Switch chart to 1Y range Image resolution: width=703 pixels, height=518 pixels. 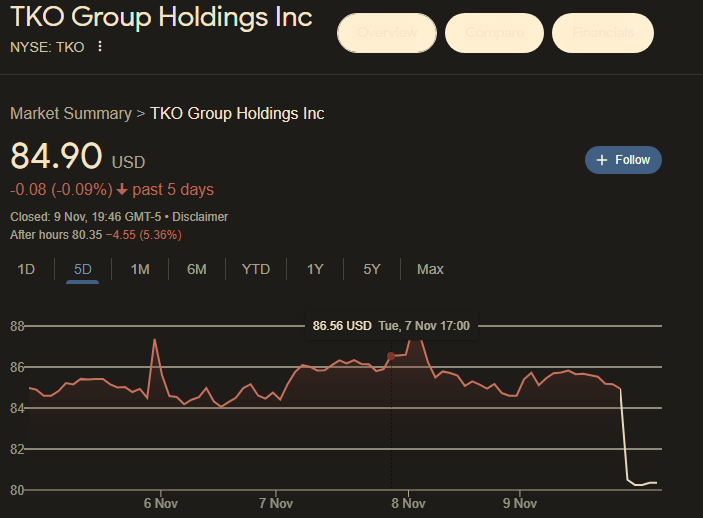pyautogui.click(x=315, y=269)
